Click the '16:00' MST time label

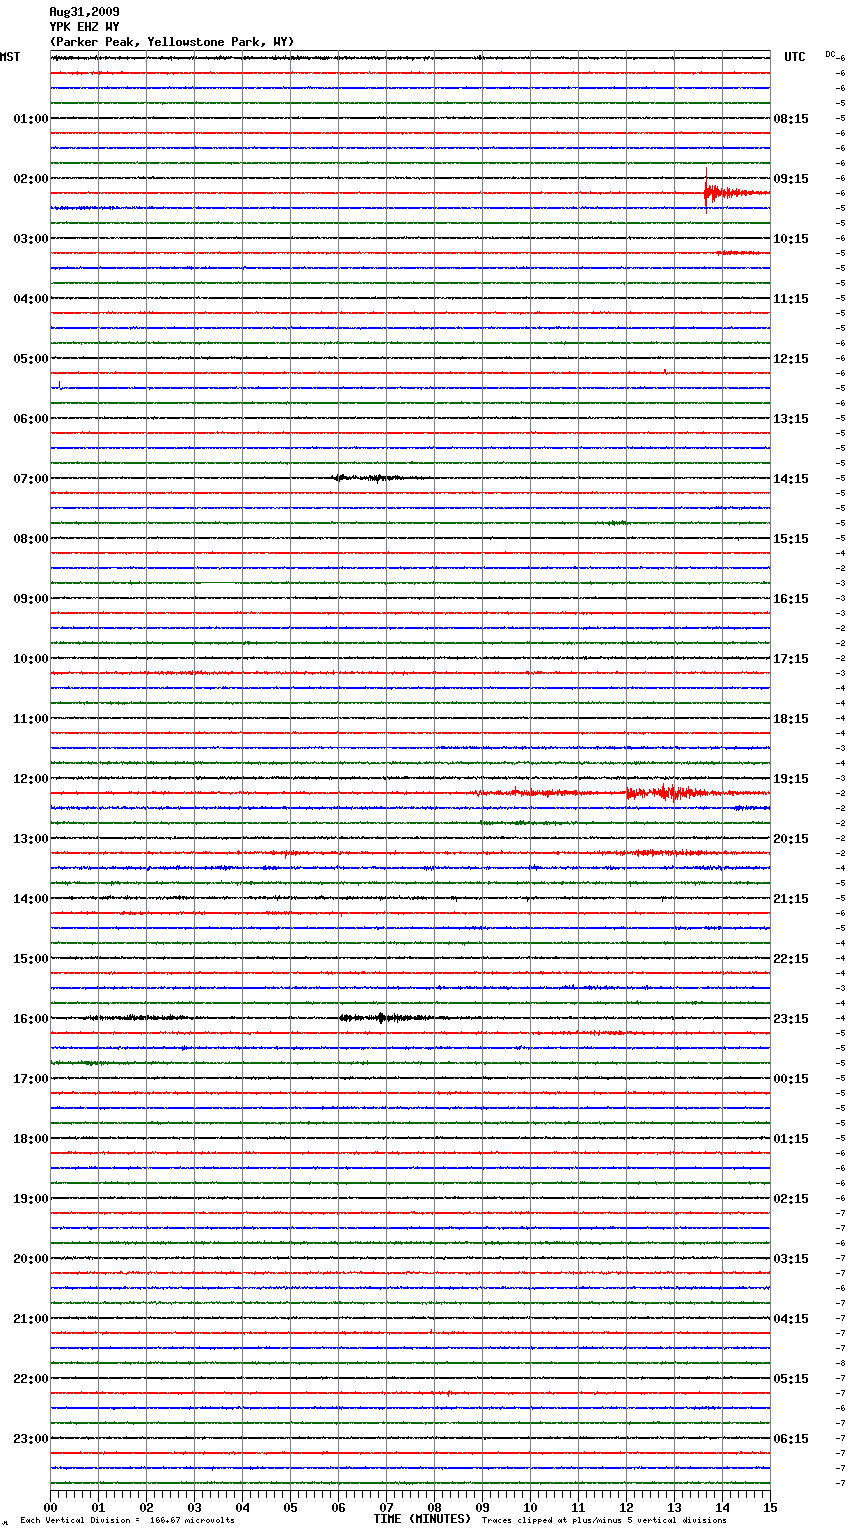31,1019
